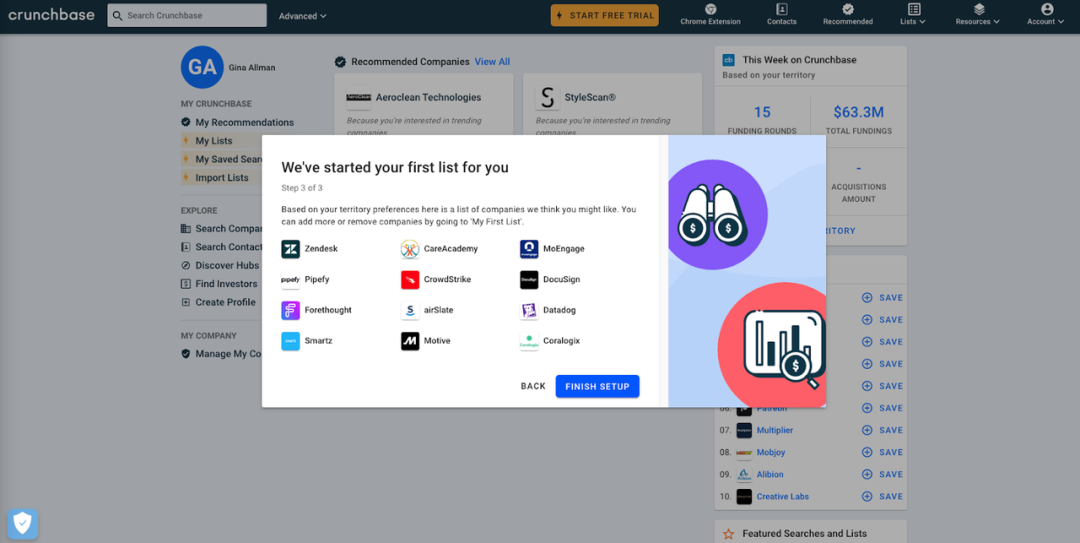Click the Datadog logo in list
Viewport: 1080px width, 543px height.
click(x=529, y=311)
